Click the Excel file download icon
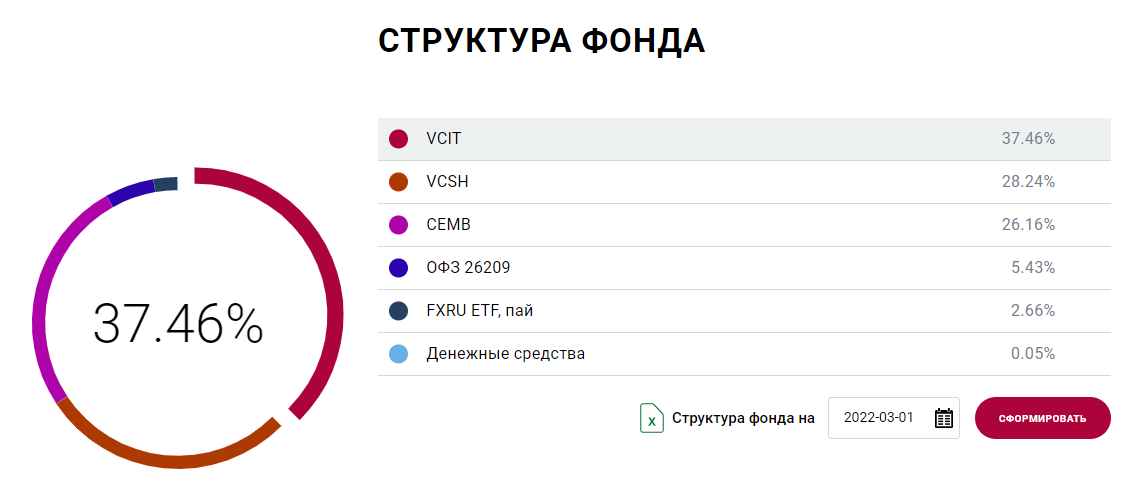 (651, 418)
